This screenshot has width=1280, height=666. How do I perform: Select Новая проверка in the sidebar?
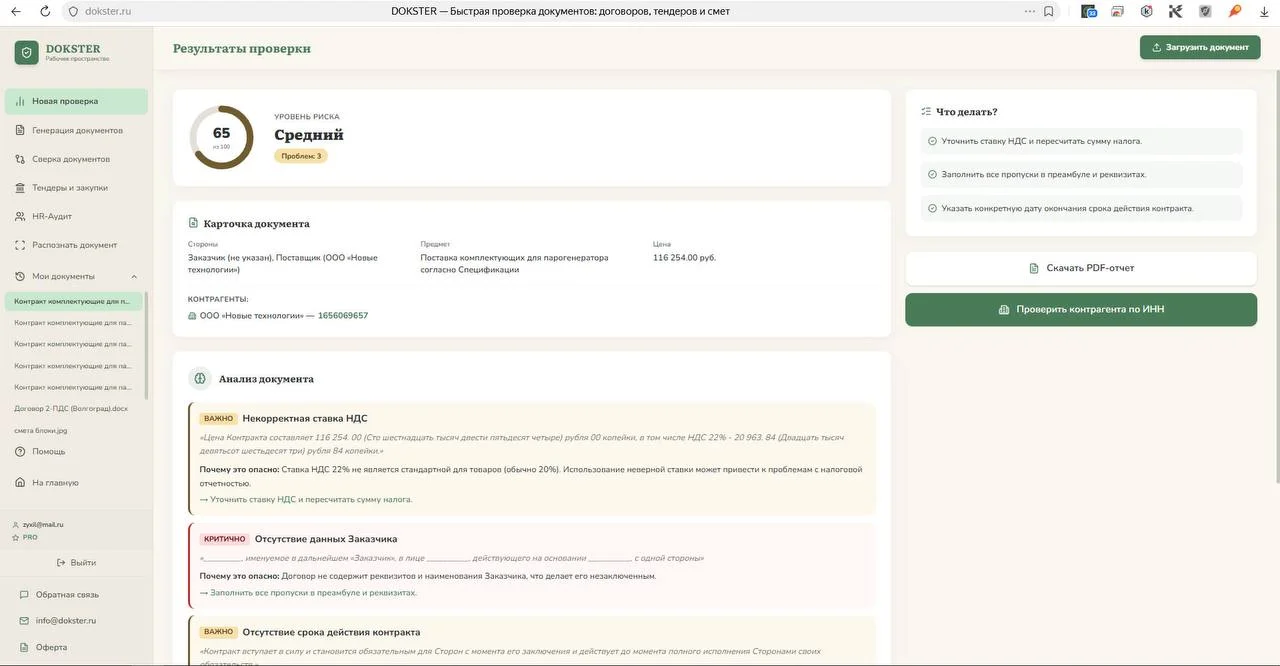point(76,101)
